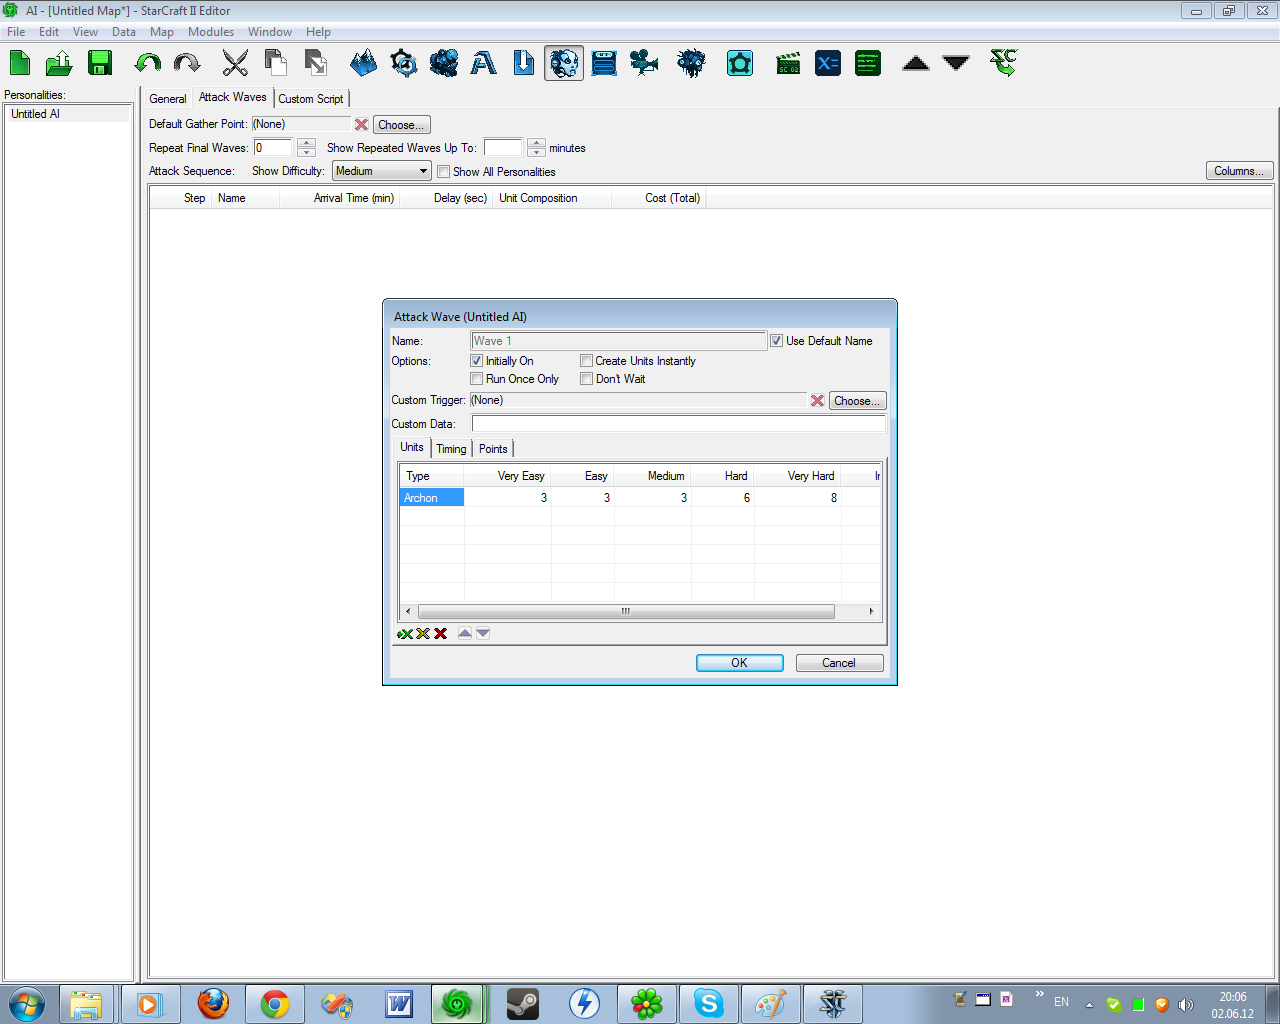1280x1024 pixels.
Task: Click the black up-triangle toolbar icon
Action: 916,63
